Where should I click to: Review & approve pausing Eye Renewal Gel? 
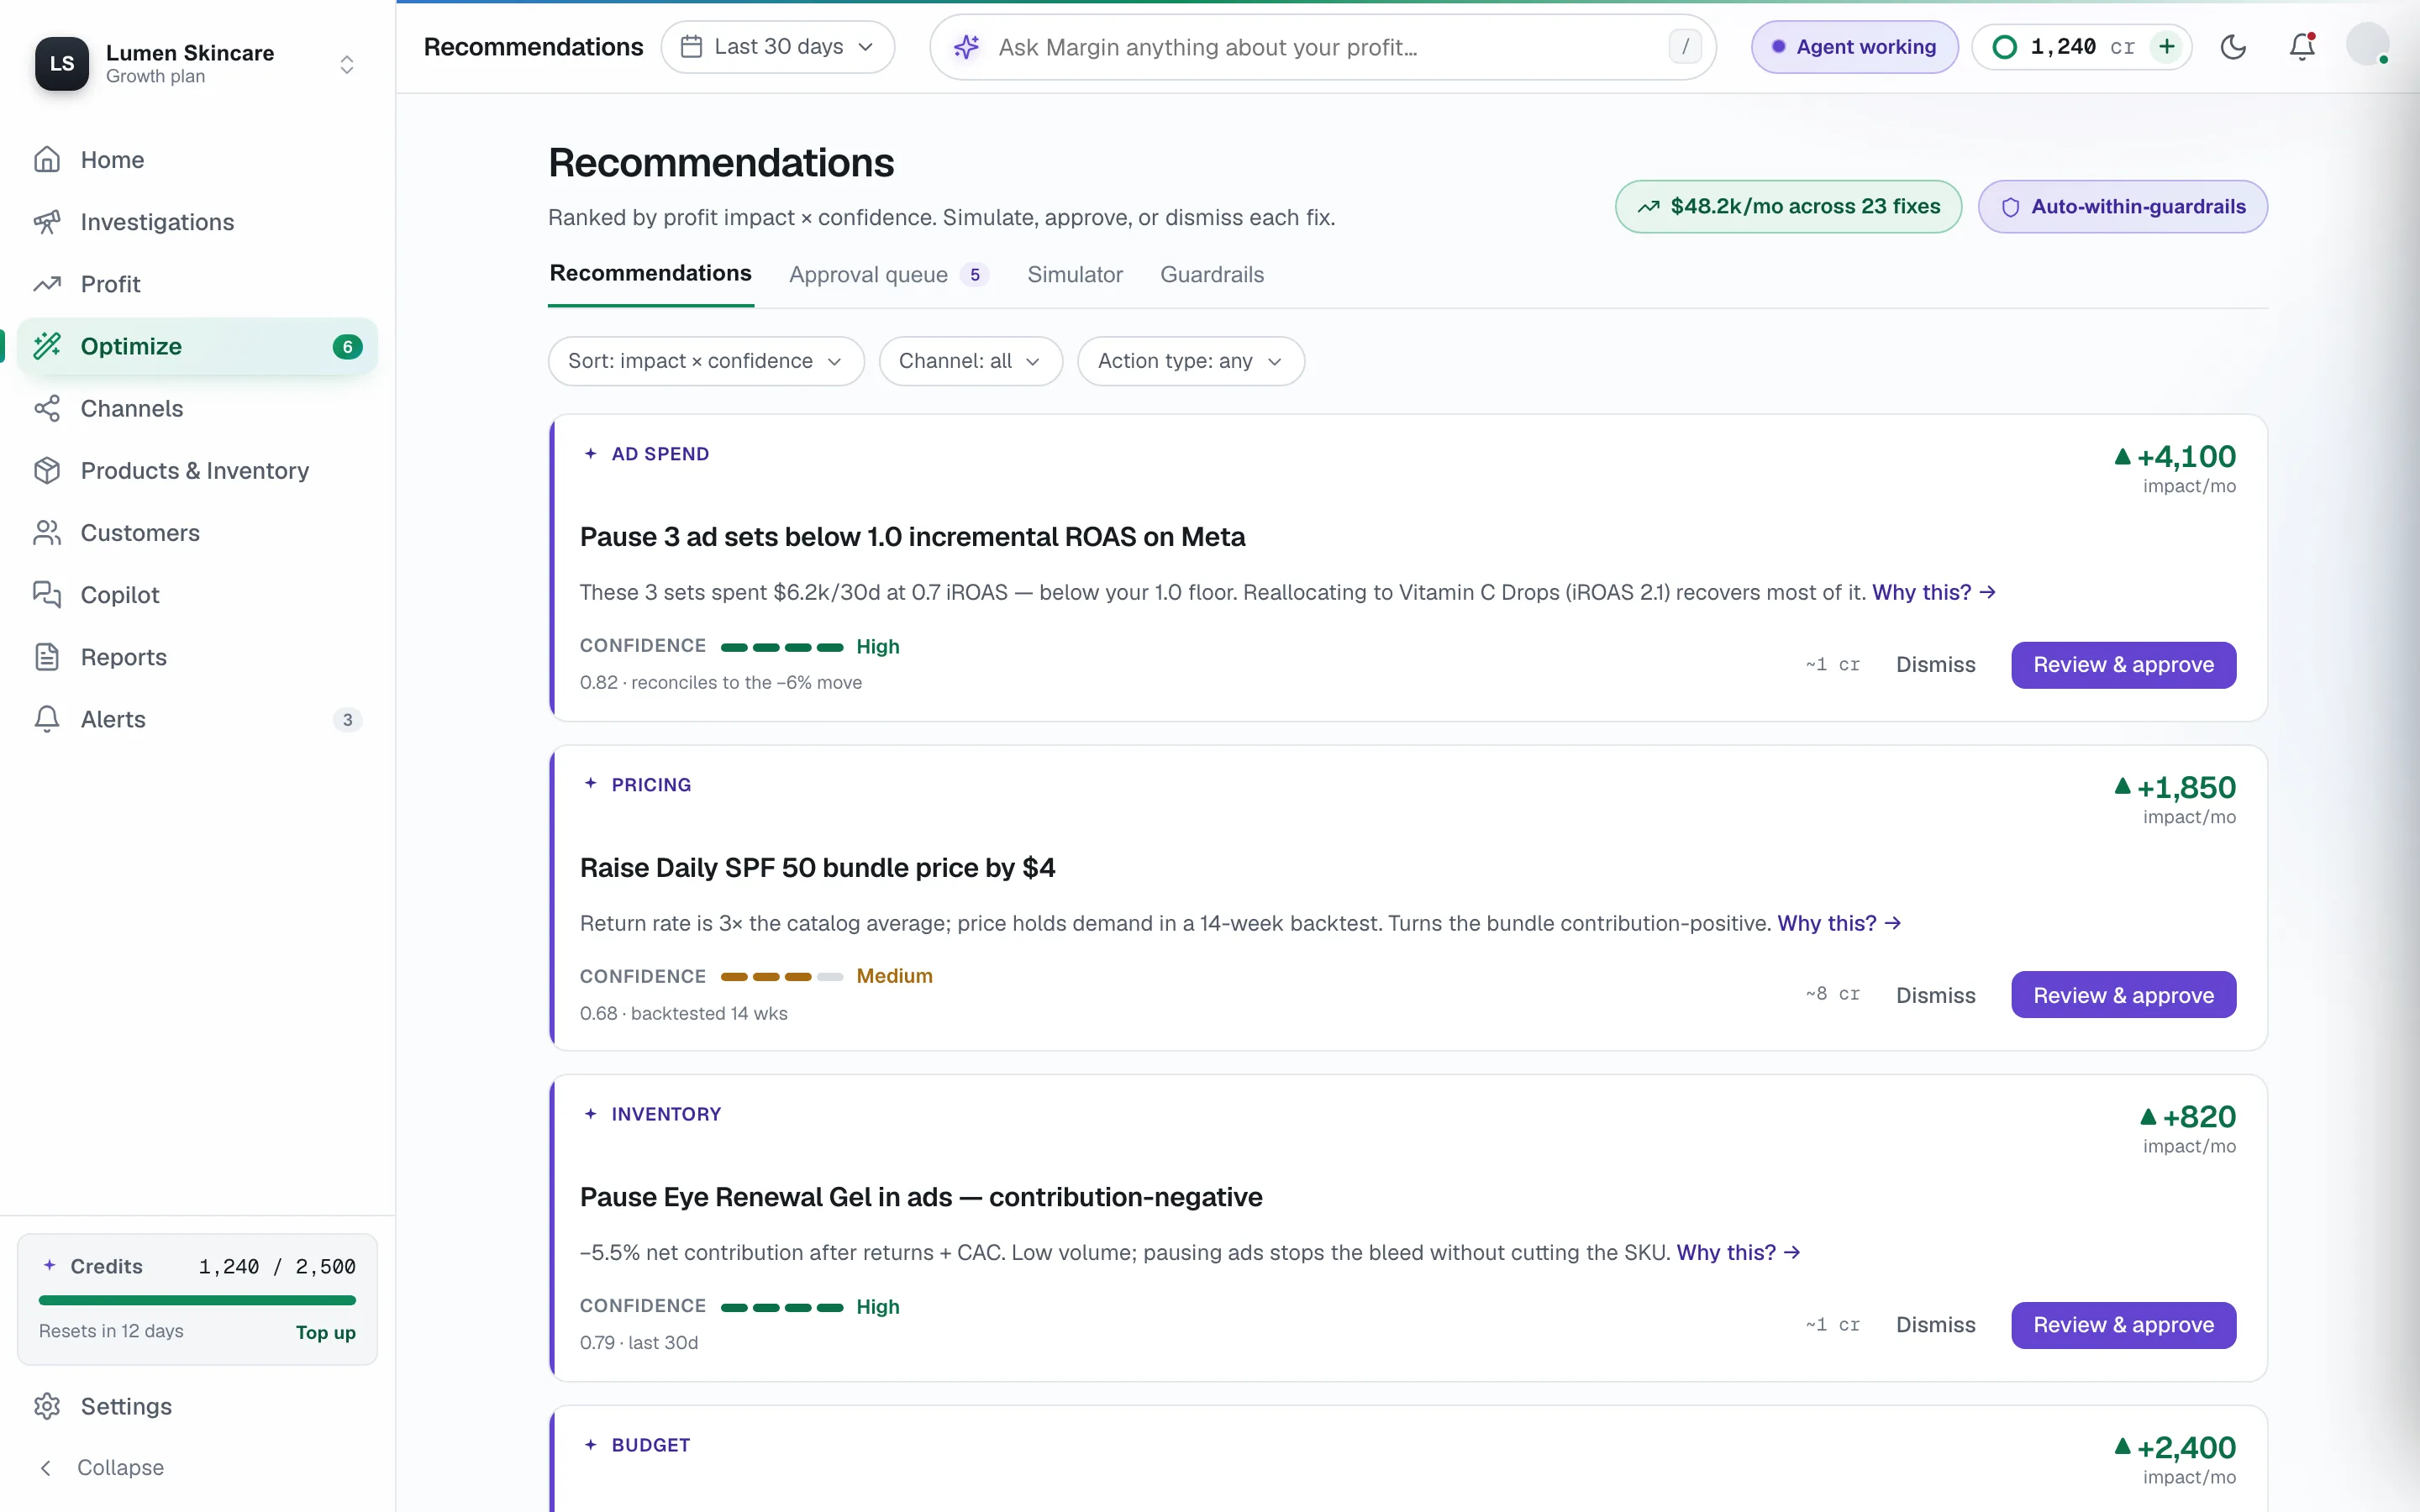pyautogui.click(x=2123, y=1325)
